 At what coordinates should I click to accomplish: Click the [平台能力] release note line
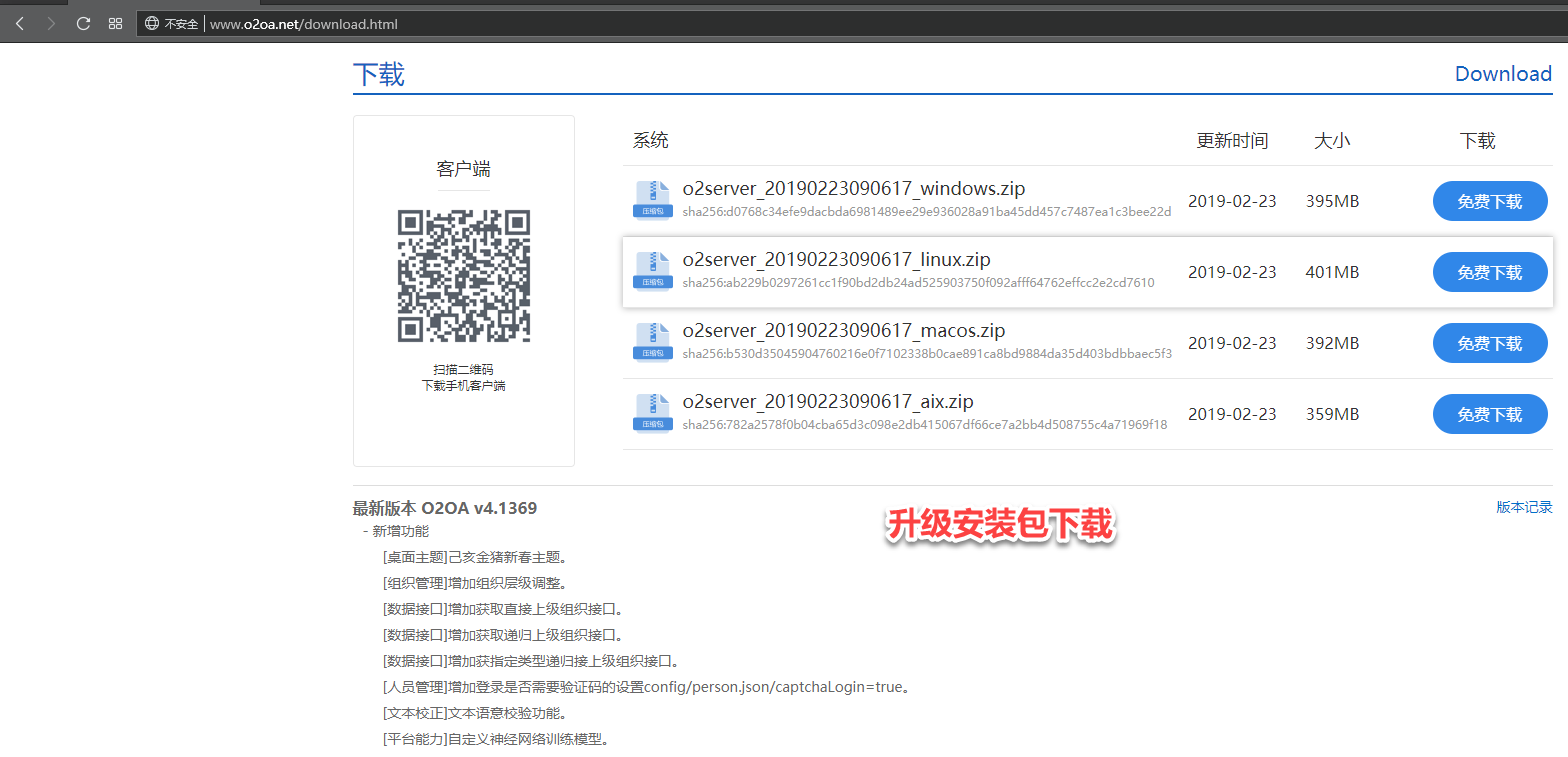pos(496,739)
